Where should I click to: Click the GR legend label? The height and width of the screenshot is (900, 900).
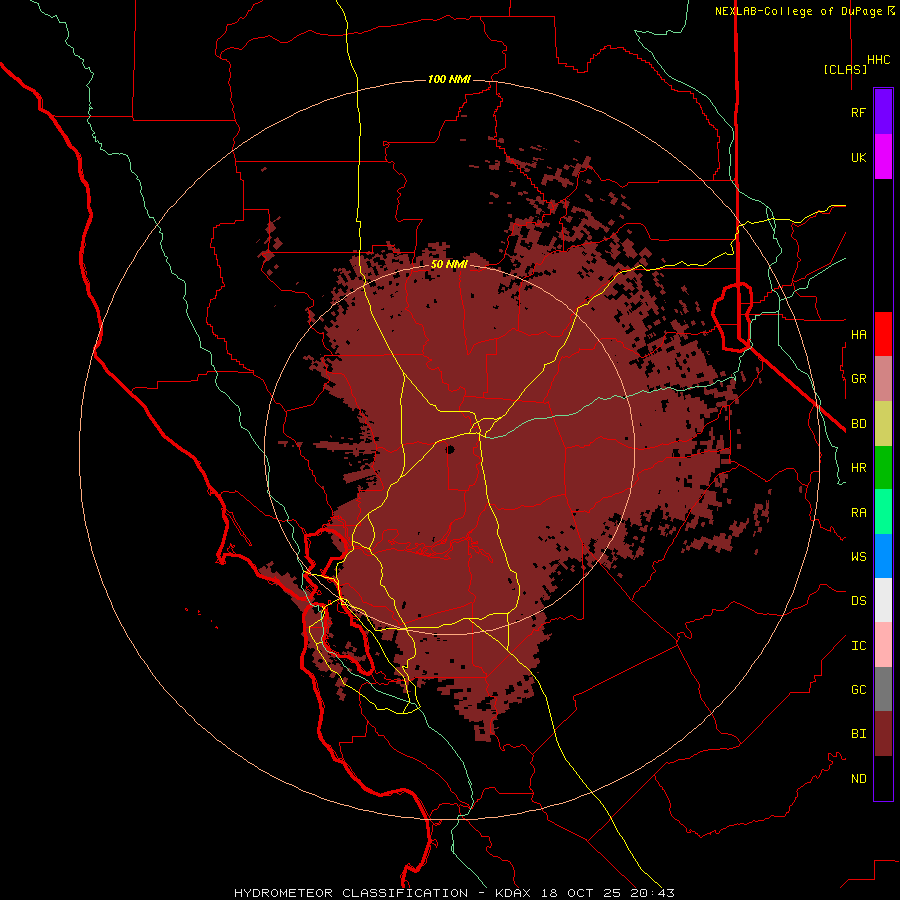(858, 379)
